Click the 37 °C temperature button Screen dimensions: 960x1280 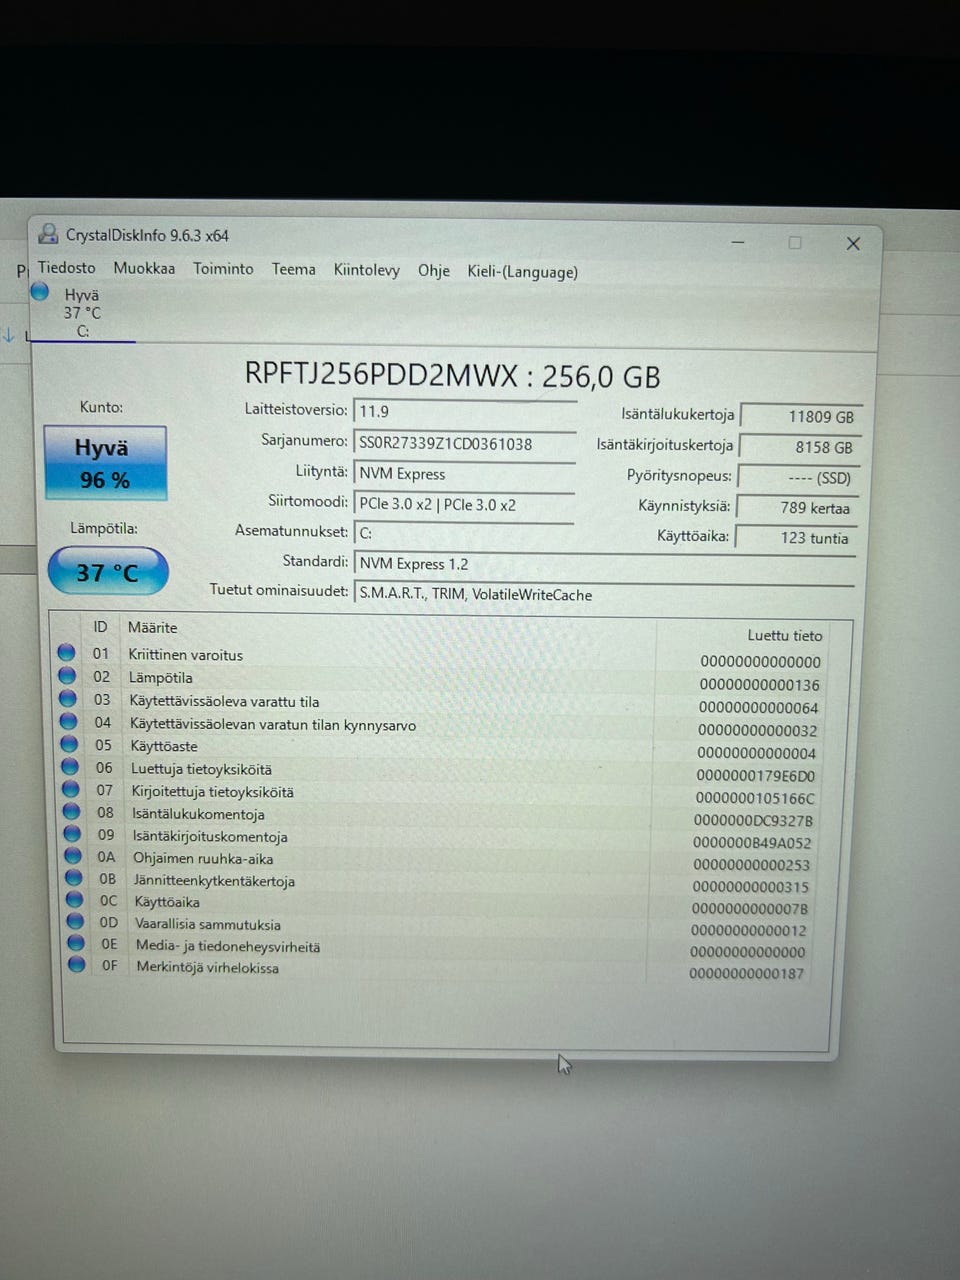107,572
